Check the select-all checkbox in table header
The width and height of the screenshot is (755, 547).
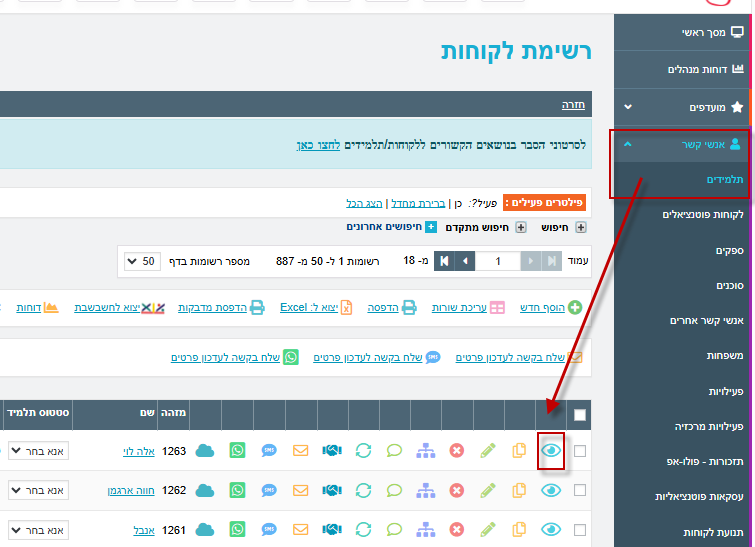point(580,414)
